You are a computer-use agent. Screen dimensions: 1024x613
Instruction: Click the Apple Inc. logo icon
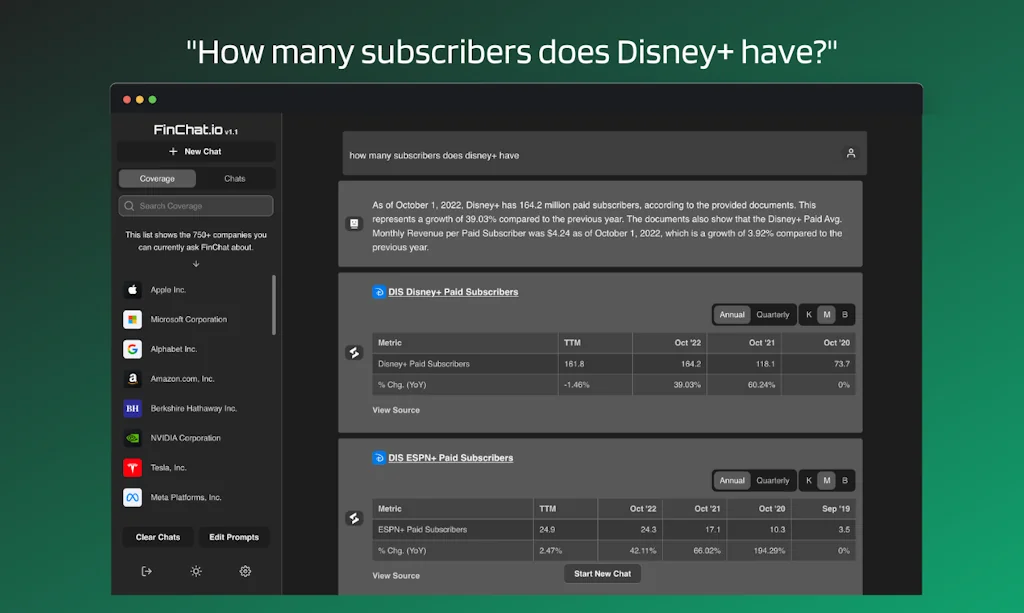click(x=132, y=290)
